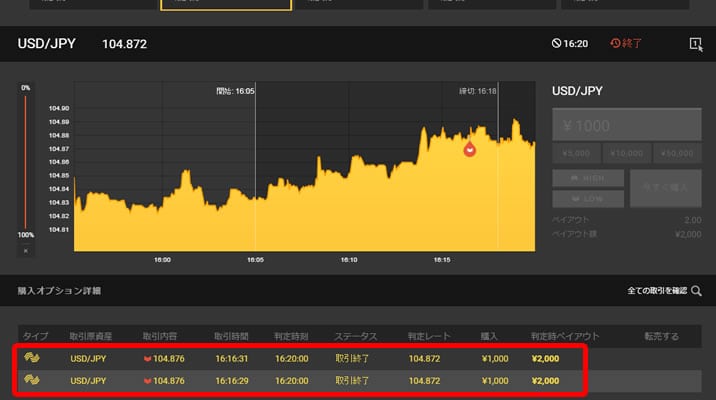
Task: Open 全ての取引を確認 link
Action: pos(657,291)
